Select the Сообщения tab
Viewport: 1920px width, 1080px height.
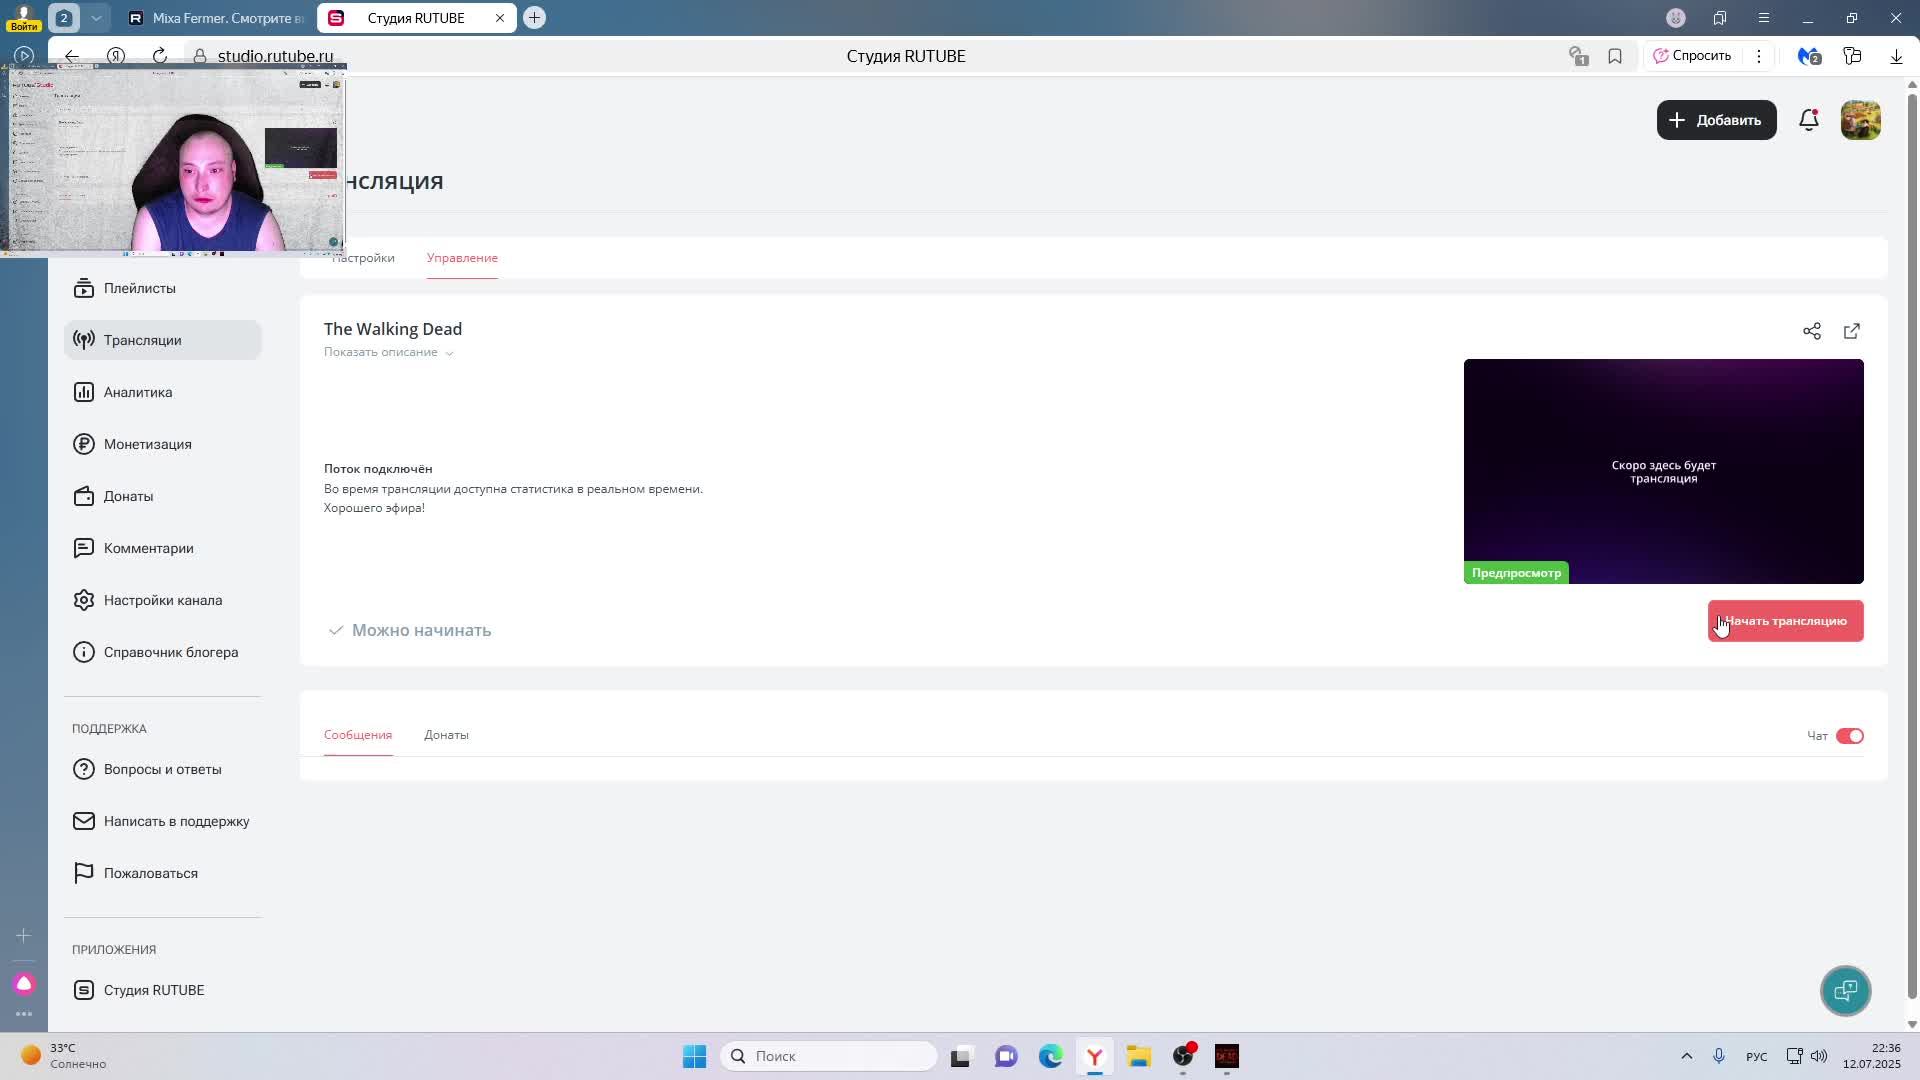click(x=357, y=735)
